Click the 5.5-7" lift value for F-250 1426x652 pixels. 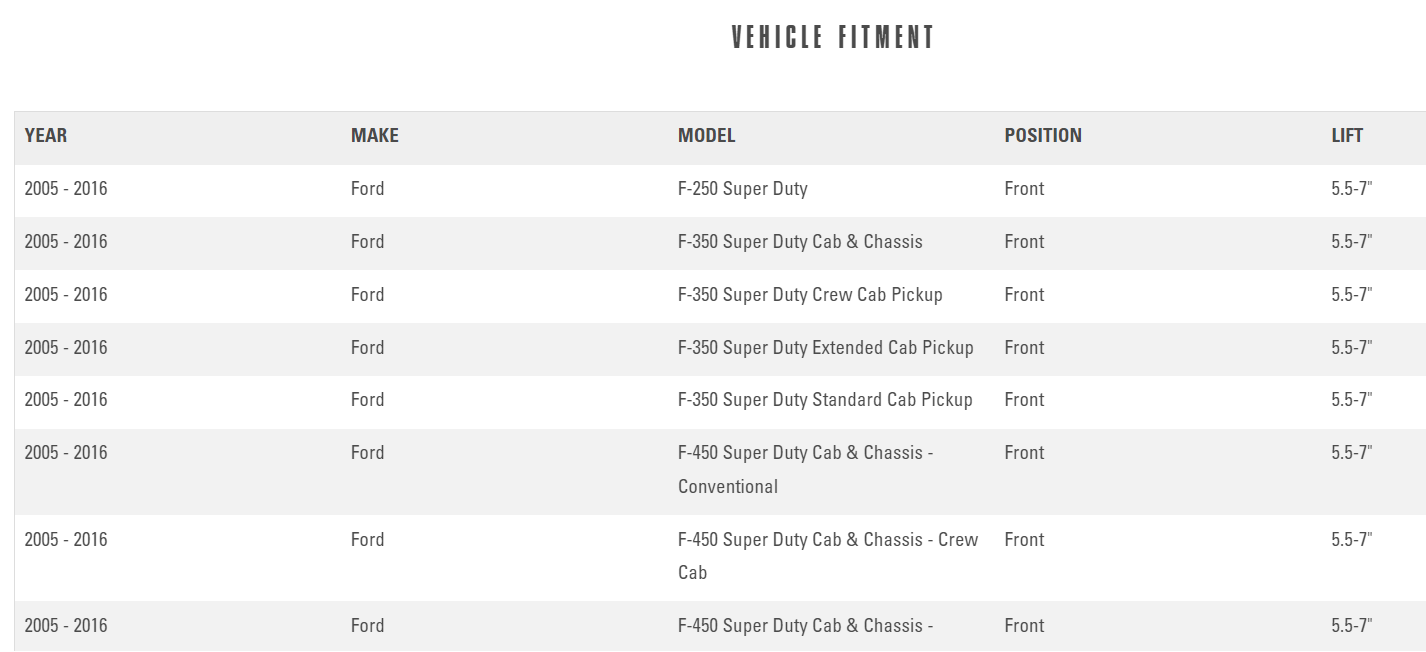[1351, 189]
